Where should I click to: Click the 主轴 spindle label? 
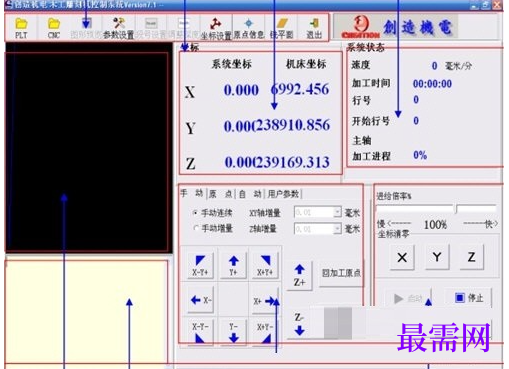pos(362,140)
